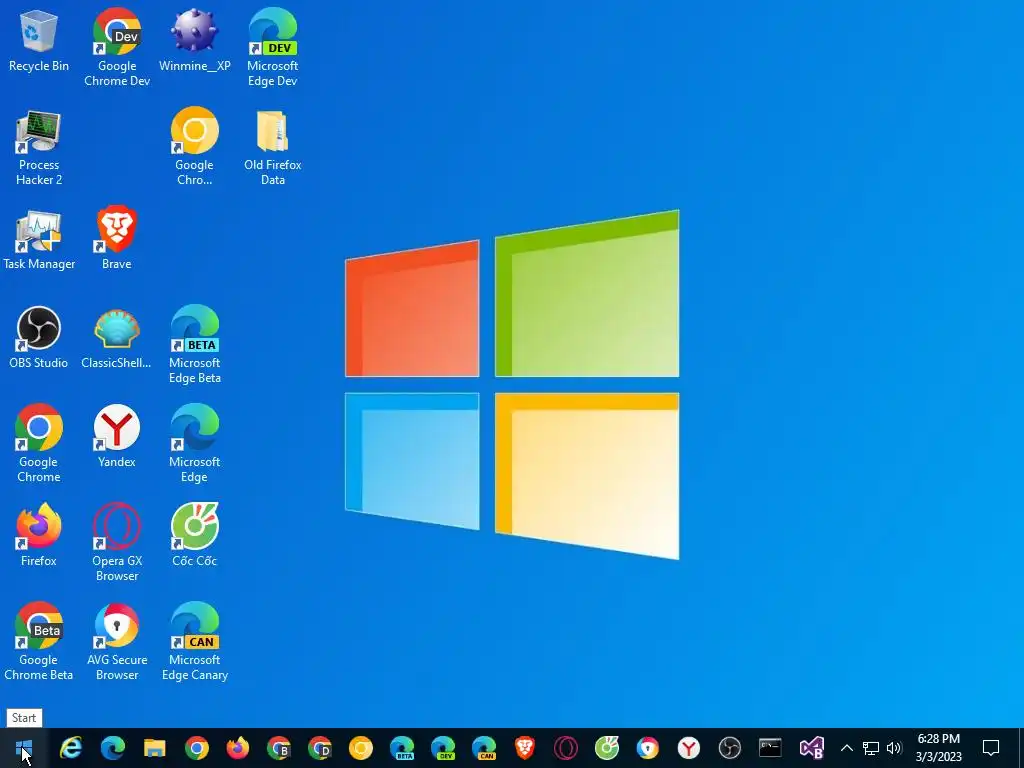Viewport: 1024px width, 768px height.
Task: Open the network status tray icon
Action: [871, 748]
